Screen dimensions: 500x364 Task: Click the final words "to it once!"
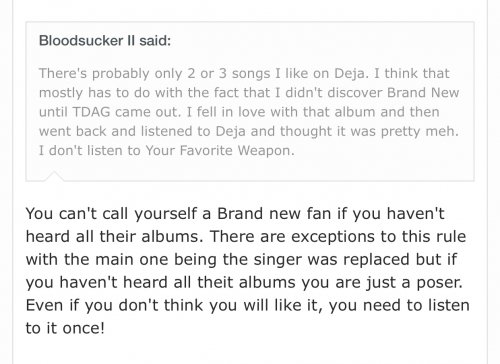pos(65,328)
